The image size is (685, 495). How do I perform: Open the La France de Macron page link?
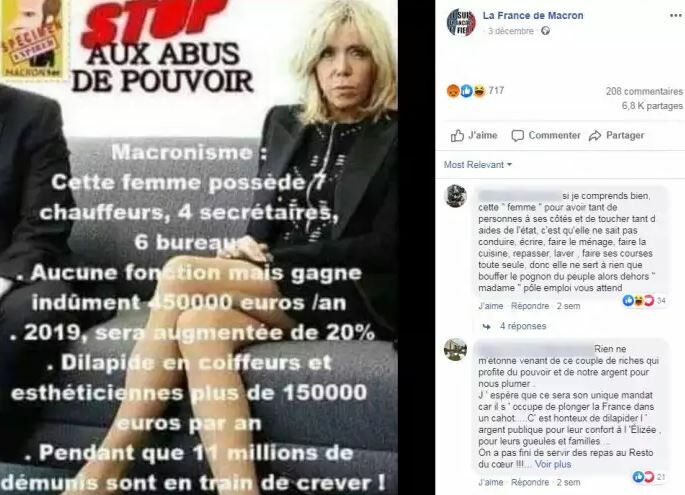[533, 15]
